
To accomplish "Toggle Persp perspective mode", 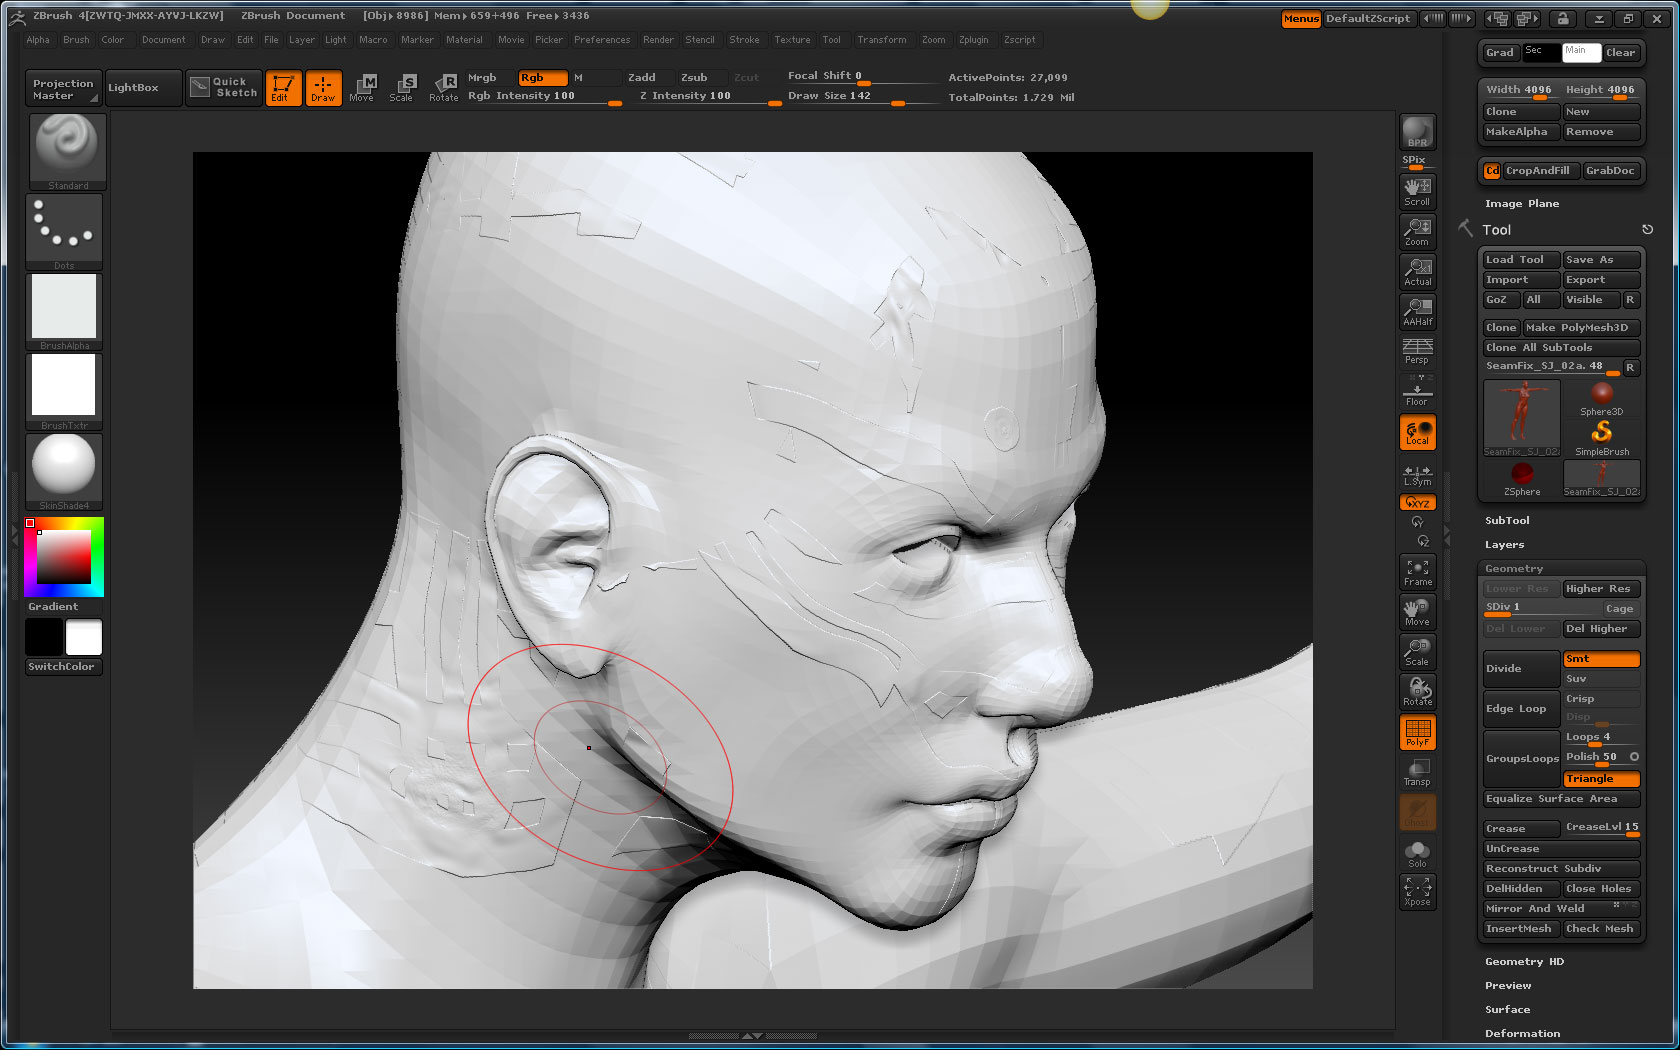I will pyautogui.click(x=1417, y=351).
